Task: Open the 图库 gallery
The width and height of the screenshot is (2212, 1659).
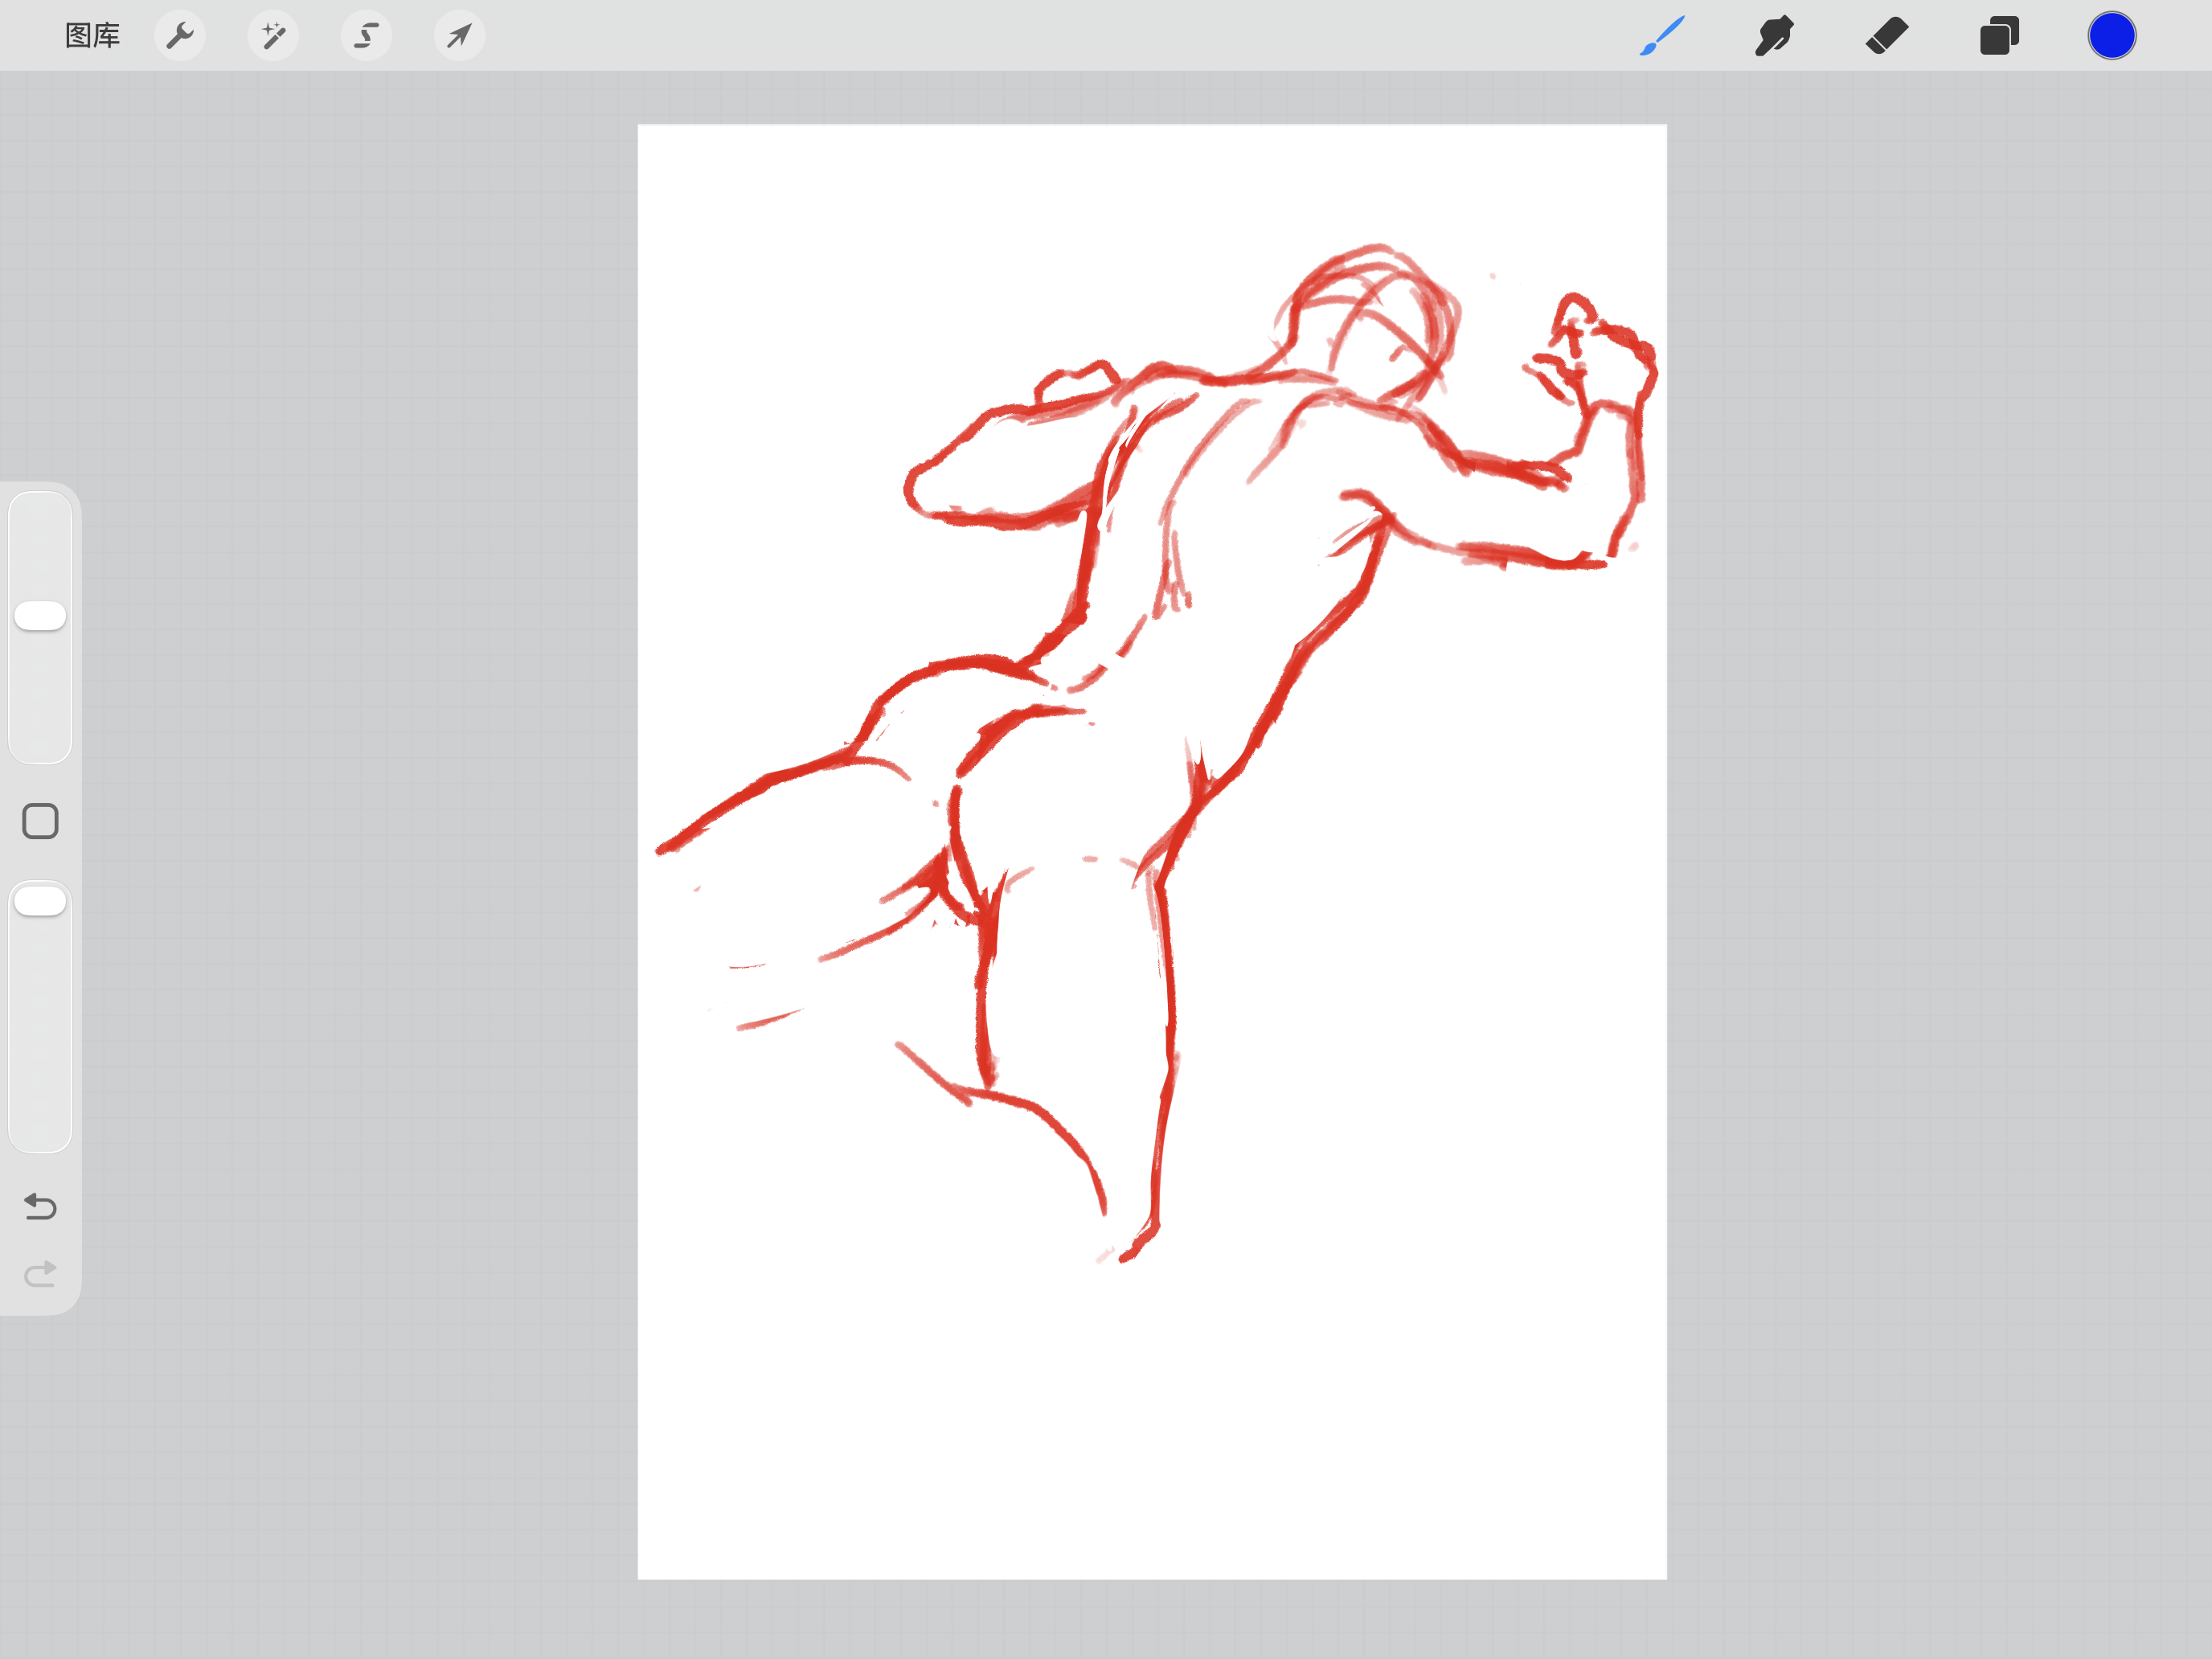Action: tap(92, 36)
